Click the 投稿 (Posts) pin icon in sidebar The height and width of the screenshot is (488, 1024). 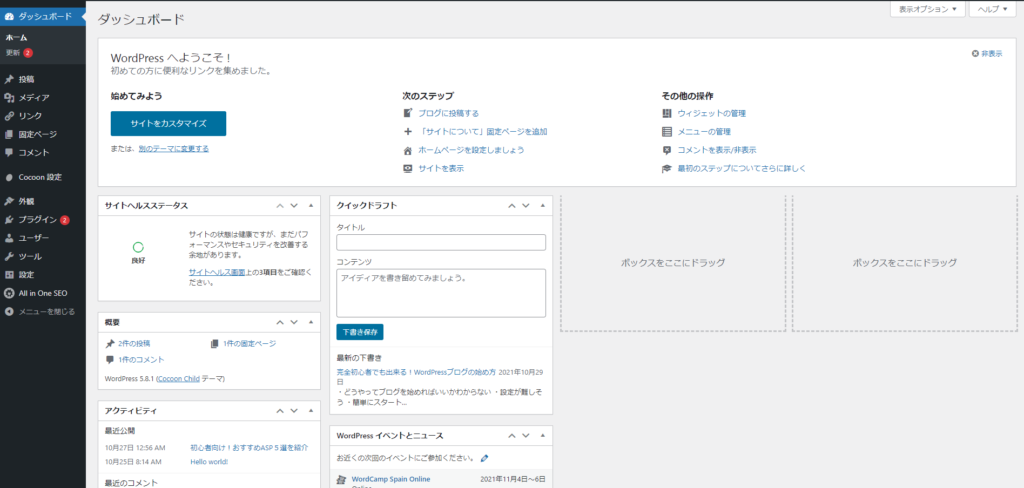point(9,79)
